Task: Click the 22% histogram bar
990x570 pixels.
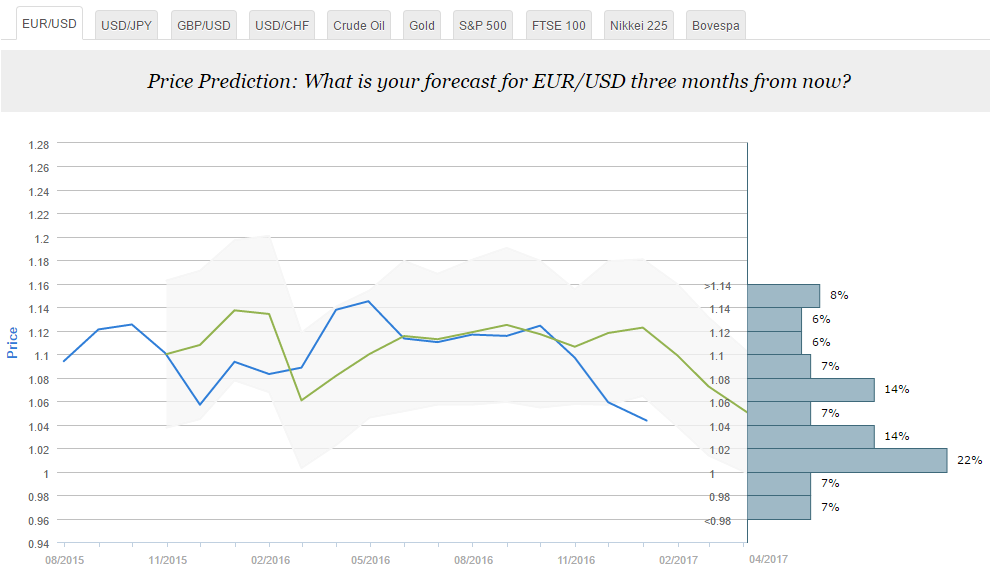Action: [x=846, y=460]
